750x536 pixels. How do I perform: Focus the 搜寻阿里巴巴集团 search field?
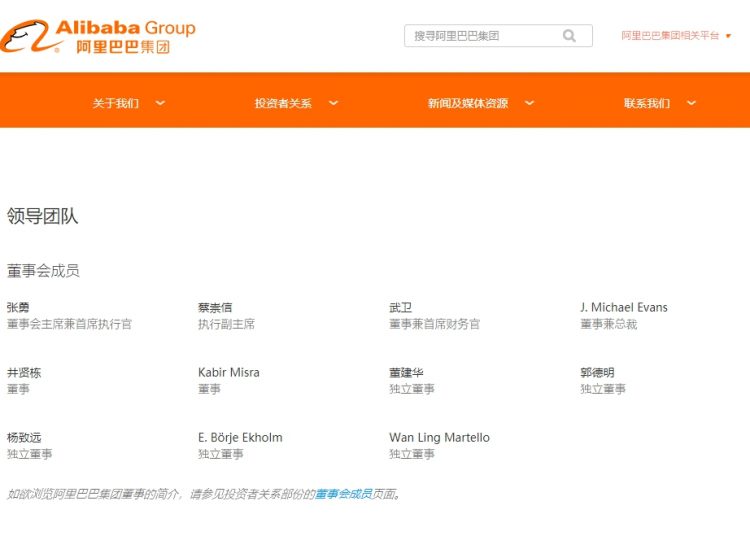coord(498,36)
